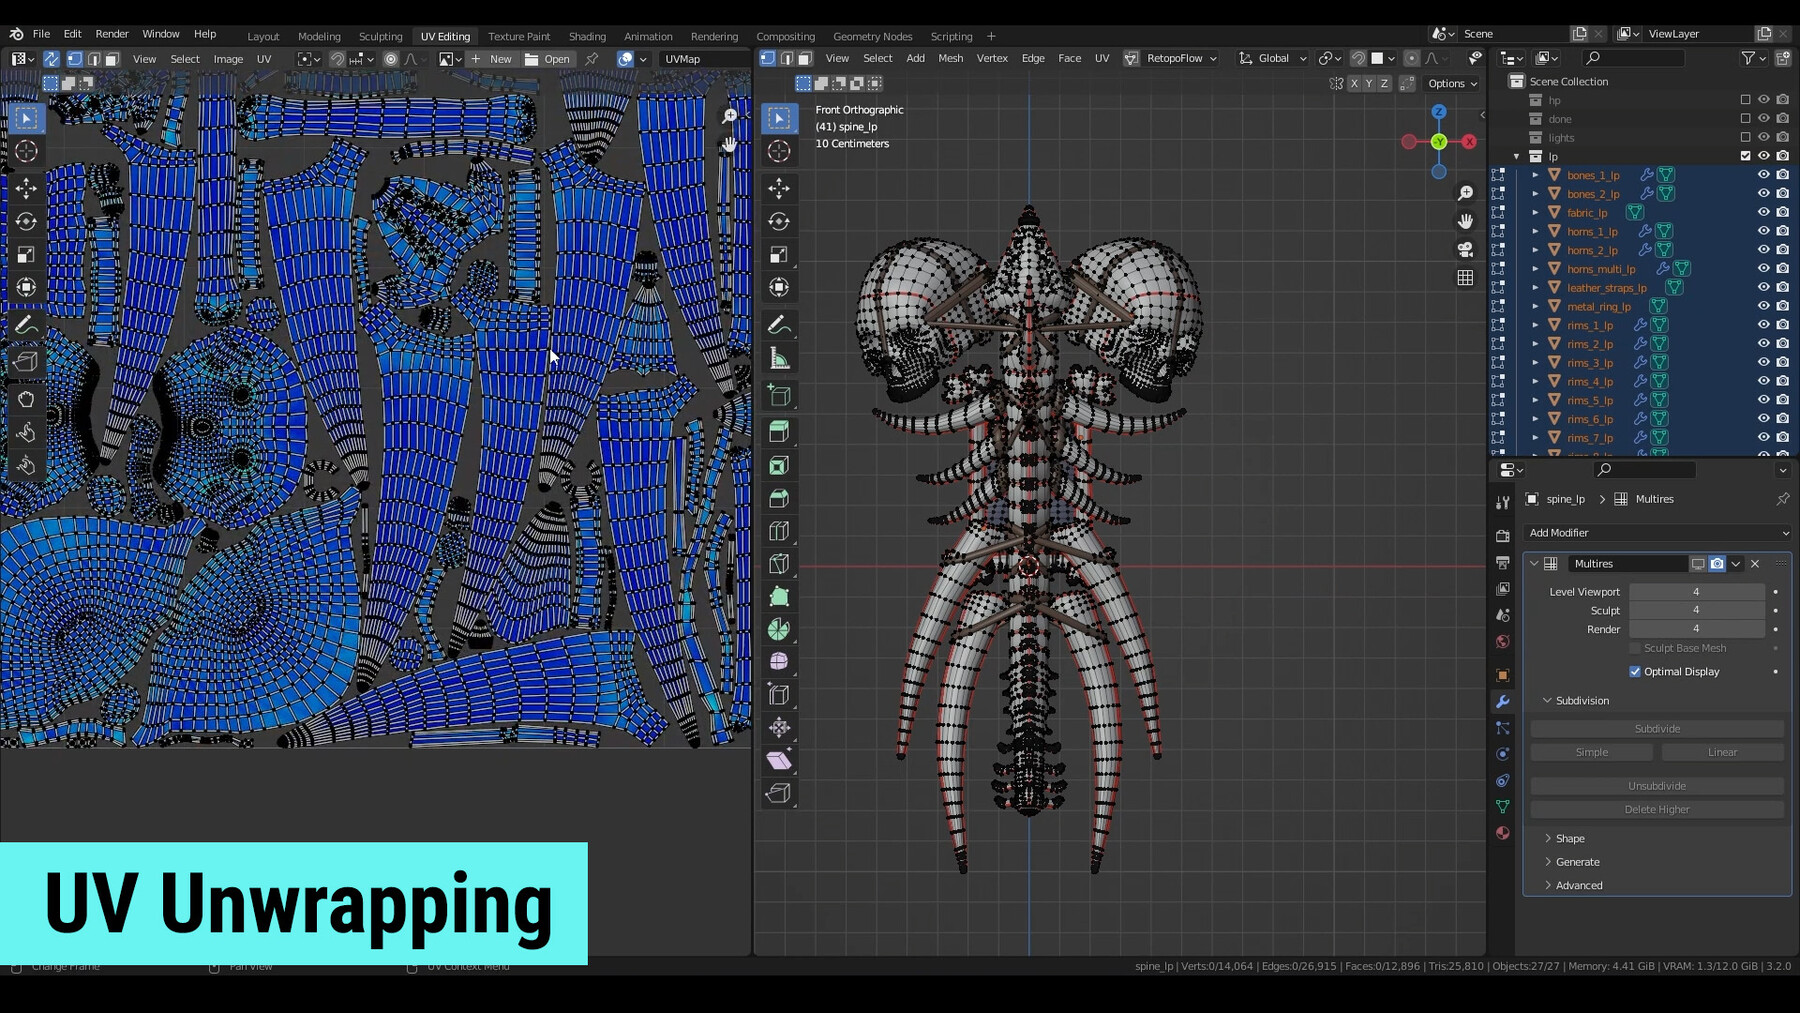Click the Level Viewport value slider
1800x1013 pixels.
pyautogui.click(x=1697, y=591)
